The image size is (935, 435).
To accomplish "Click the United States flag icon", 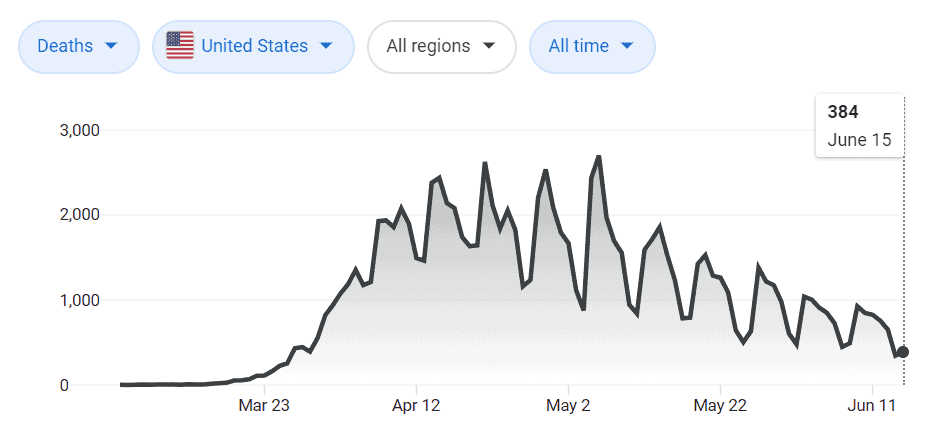I will tap(180, 46).
